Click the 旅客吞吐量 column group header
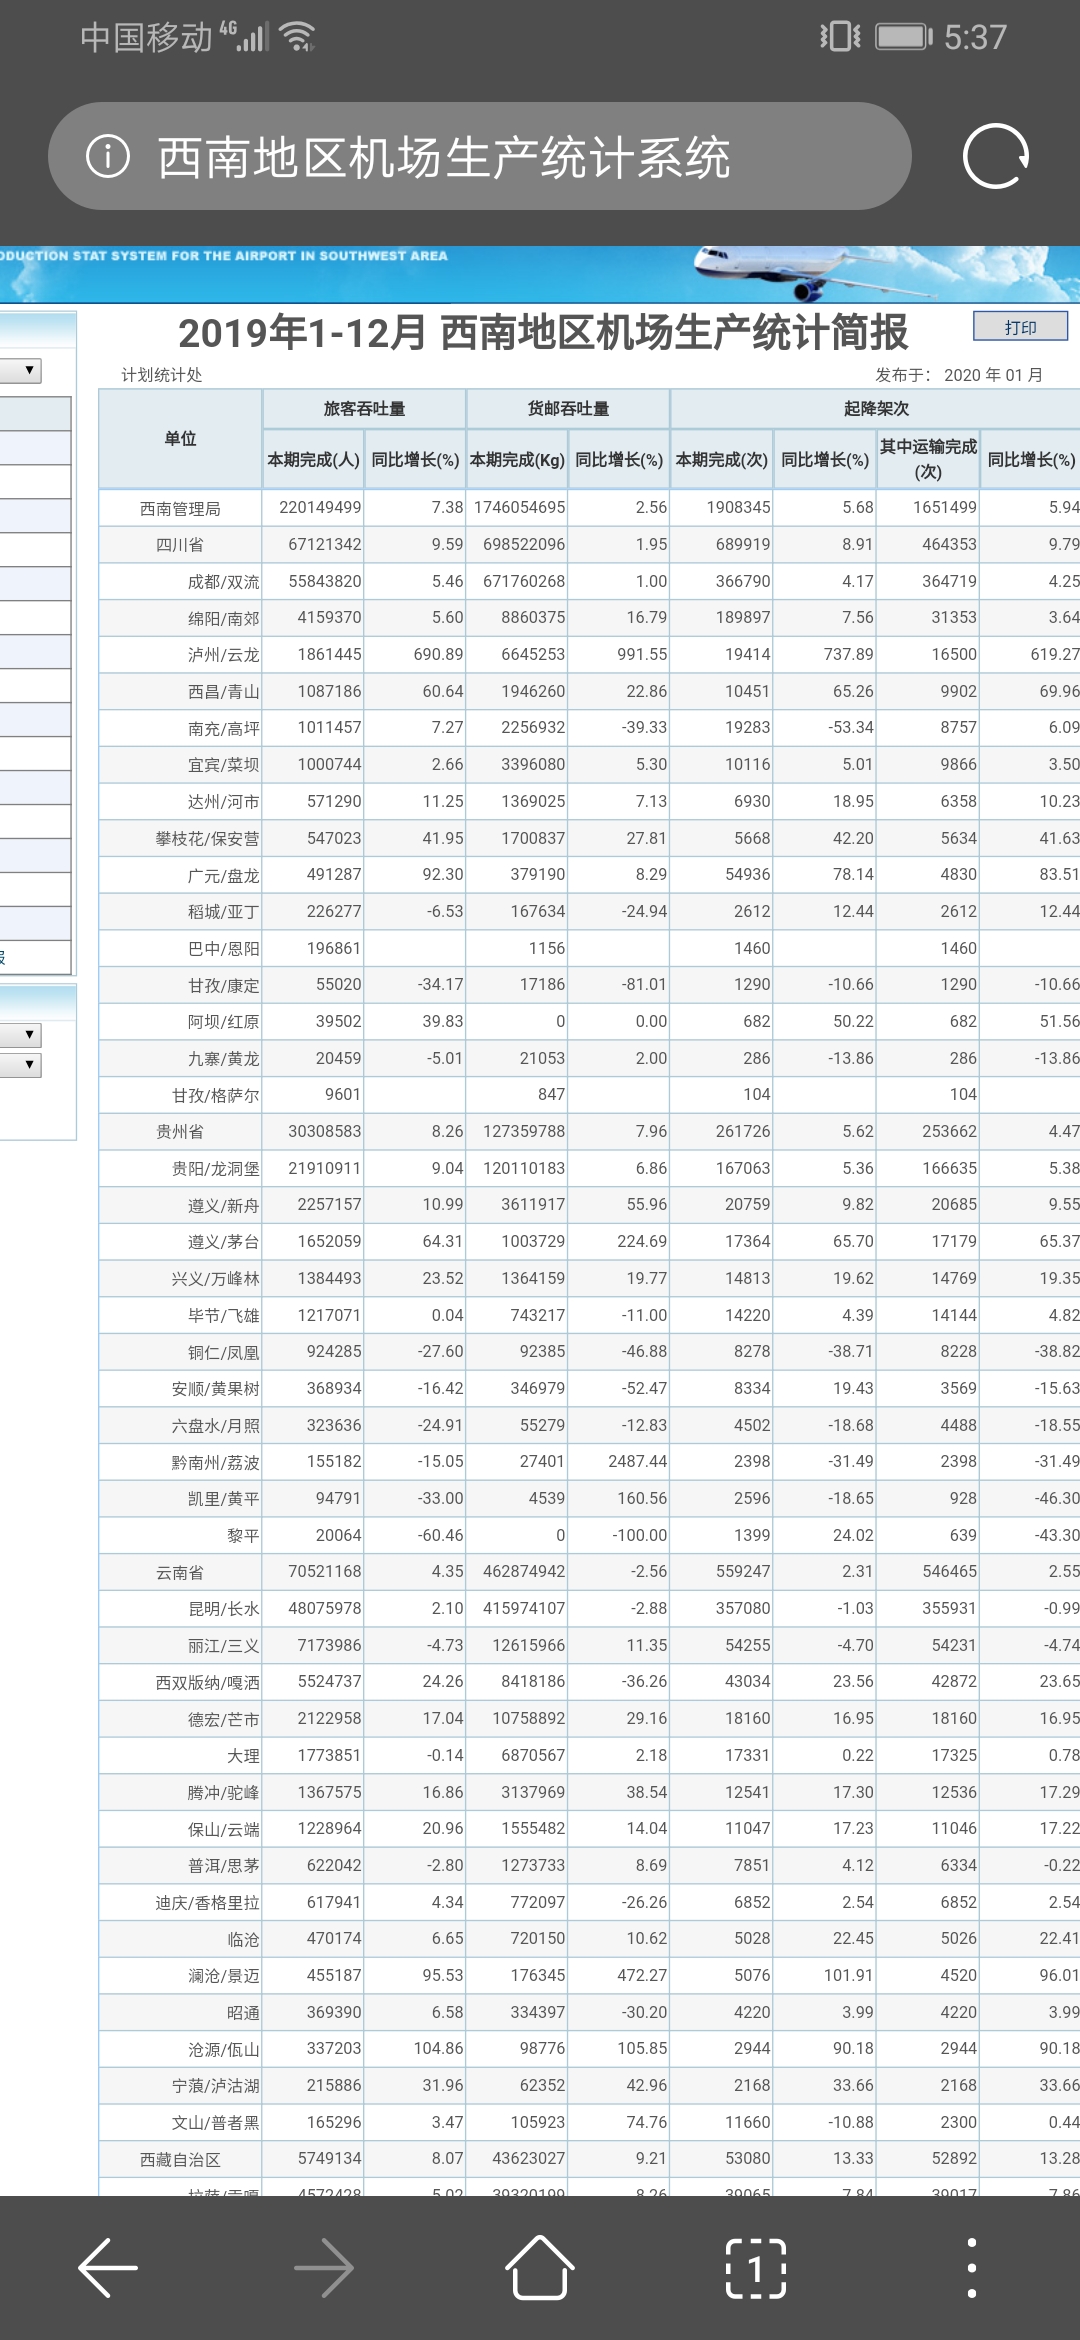The image size is (1080, 2340). tap(364, 408)
